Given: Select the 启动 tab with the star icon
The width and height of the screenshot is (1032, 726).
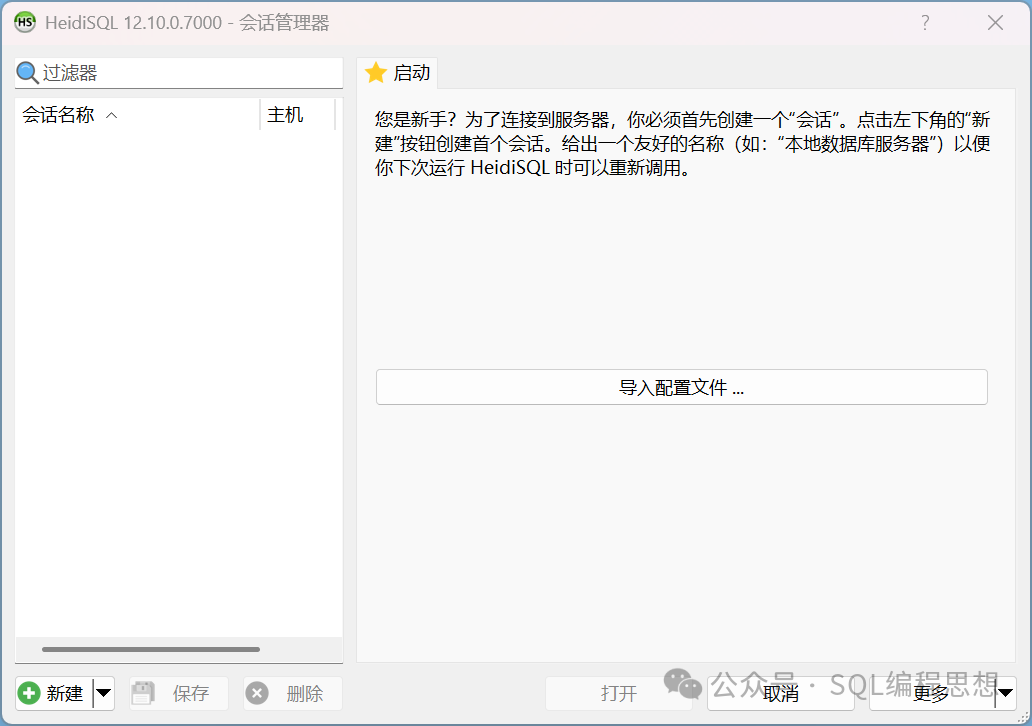Looking at the screenshot, I should [x=398, y=73].
